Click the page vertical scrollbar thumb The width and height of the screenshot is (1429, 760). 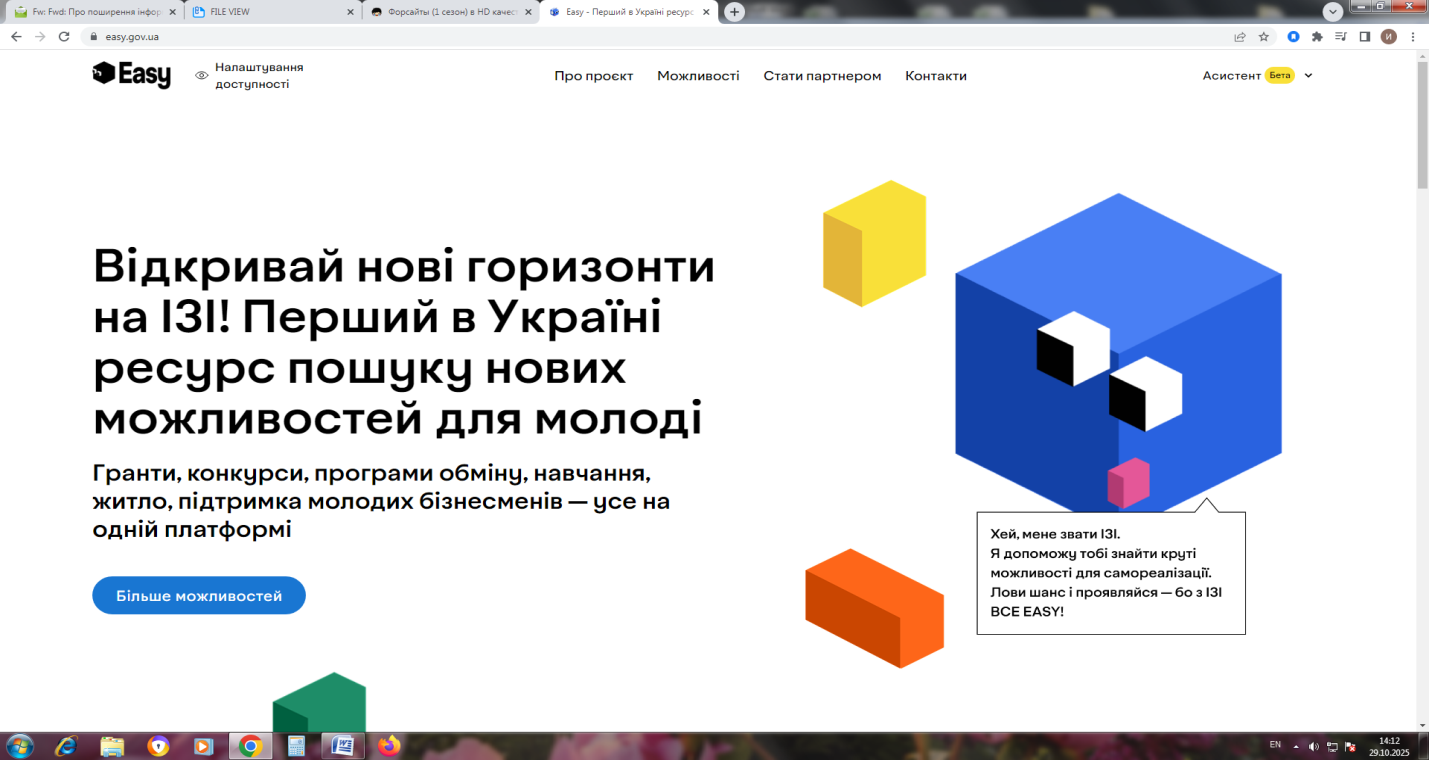tap(1422, 125)
